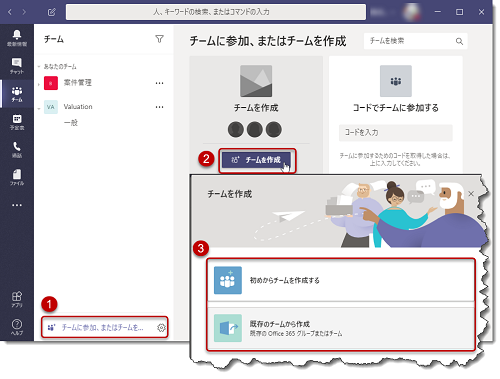Open more options for the 案件管理 team
Screen dimensions: 500x379
(x=159, y=83)
